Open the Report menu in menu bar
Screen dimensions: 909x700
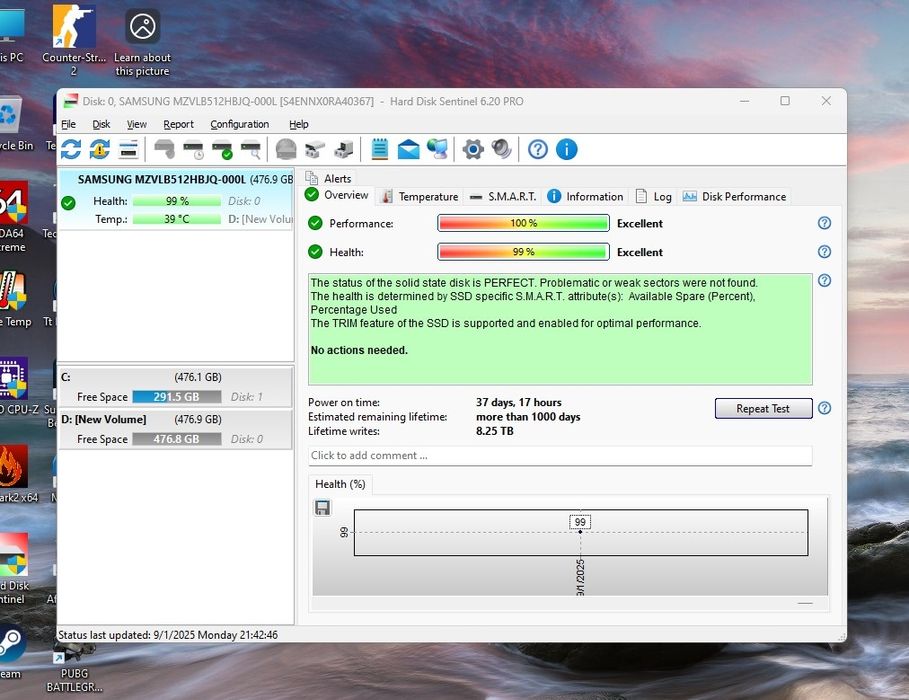tap(178, 125)
